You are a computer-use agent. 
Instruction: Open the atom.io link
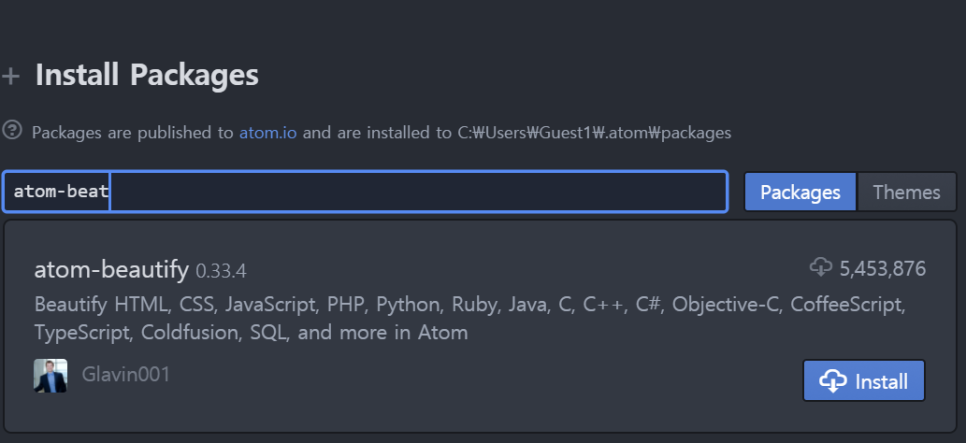pyautogui.click(x=268, y=132)
